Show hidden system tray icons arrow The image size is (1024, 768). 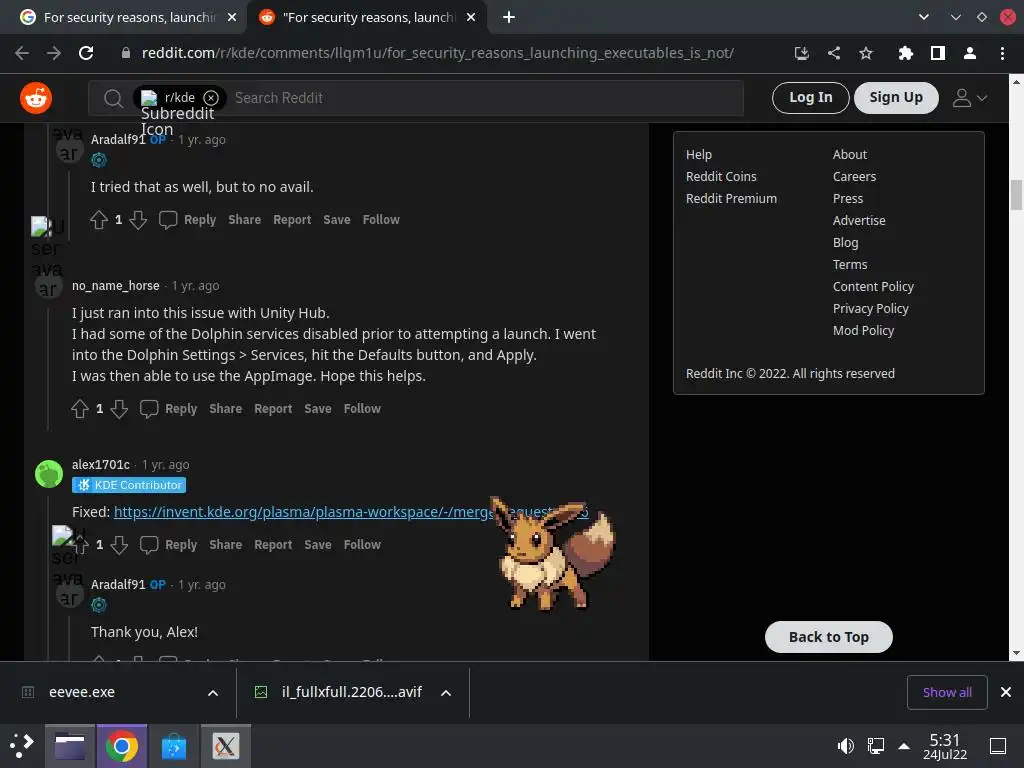[904, 746]
